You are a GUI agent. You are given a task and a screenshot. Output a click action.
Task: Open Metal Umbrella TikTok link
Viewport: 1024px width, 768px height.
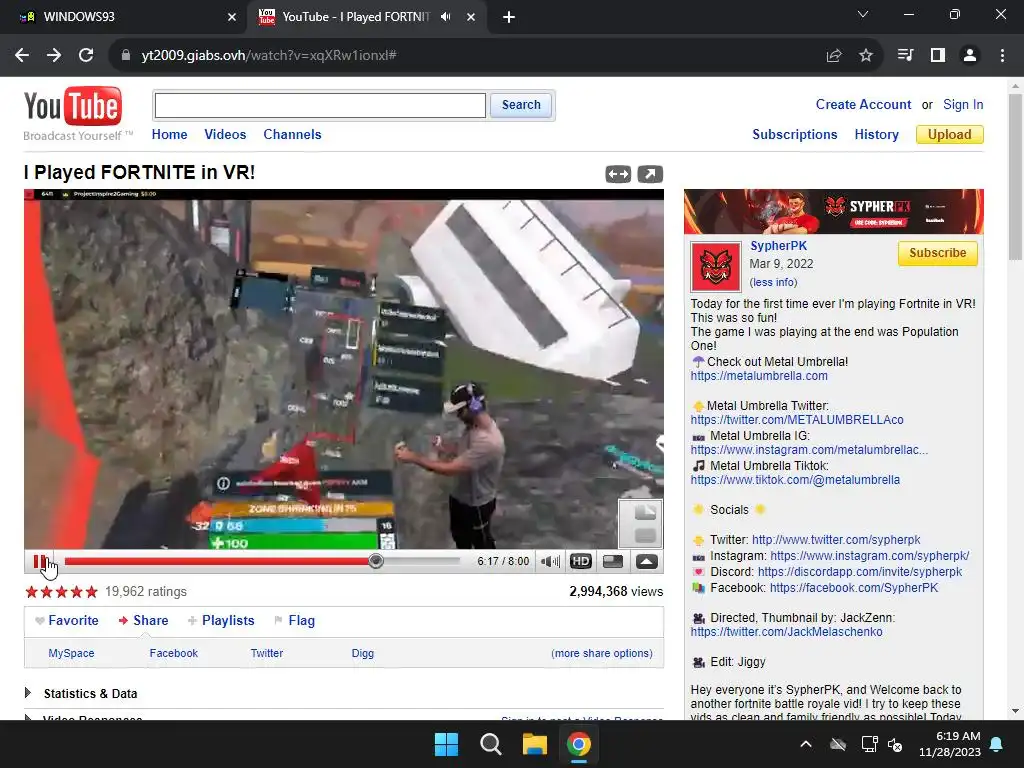click(x=795, y=480)
